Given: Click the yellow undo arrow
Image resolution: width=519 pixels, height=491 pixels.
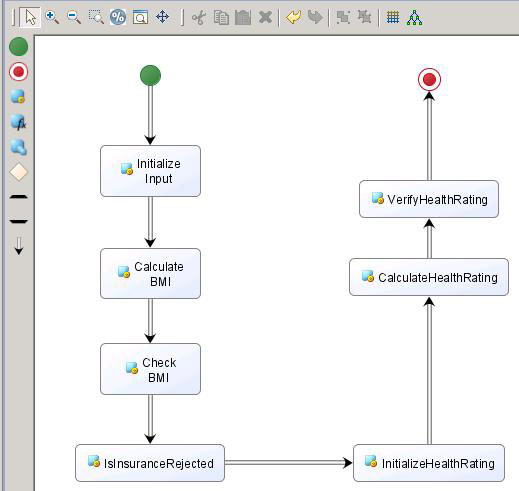Looking at the screenshot, I should (x=294, y=17).
